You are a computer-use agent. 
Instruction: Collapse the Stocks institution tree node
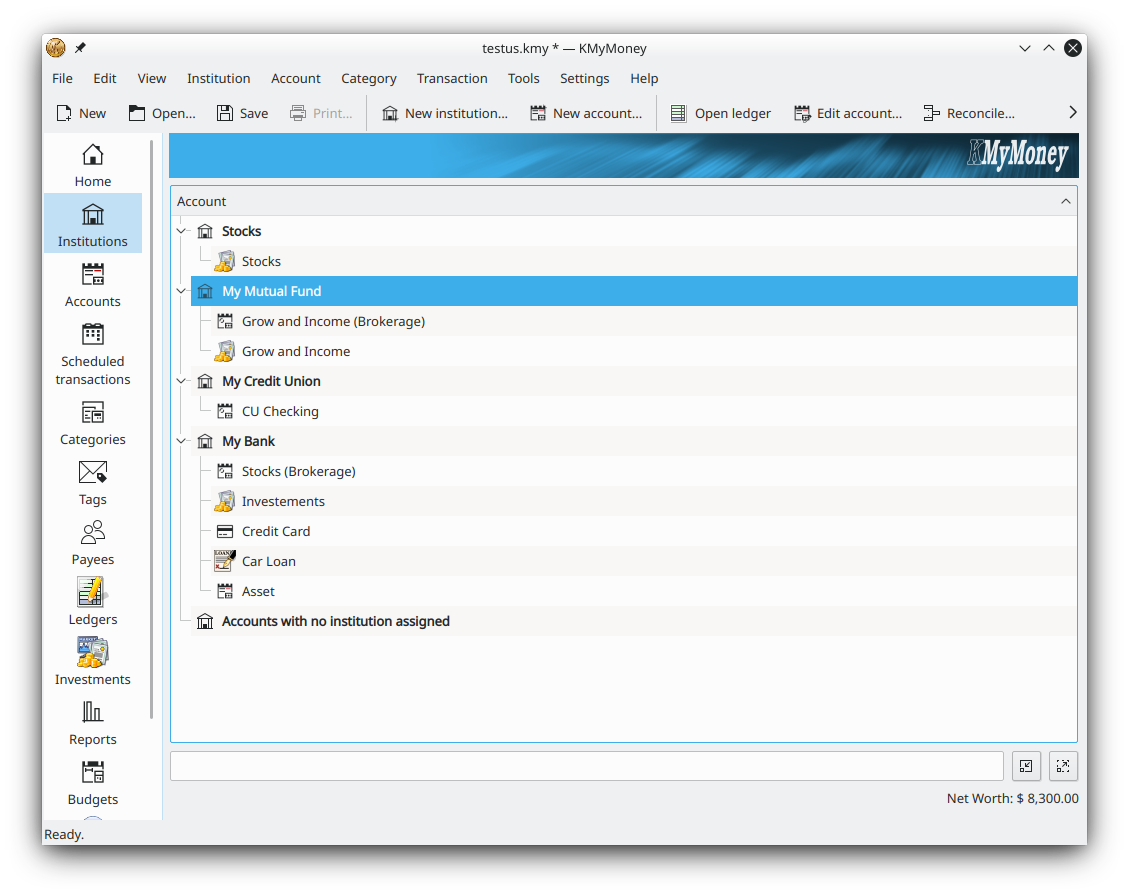point(181,231)
